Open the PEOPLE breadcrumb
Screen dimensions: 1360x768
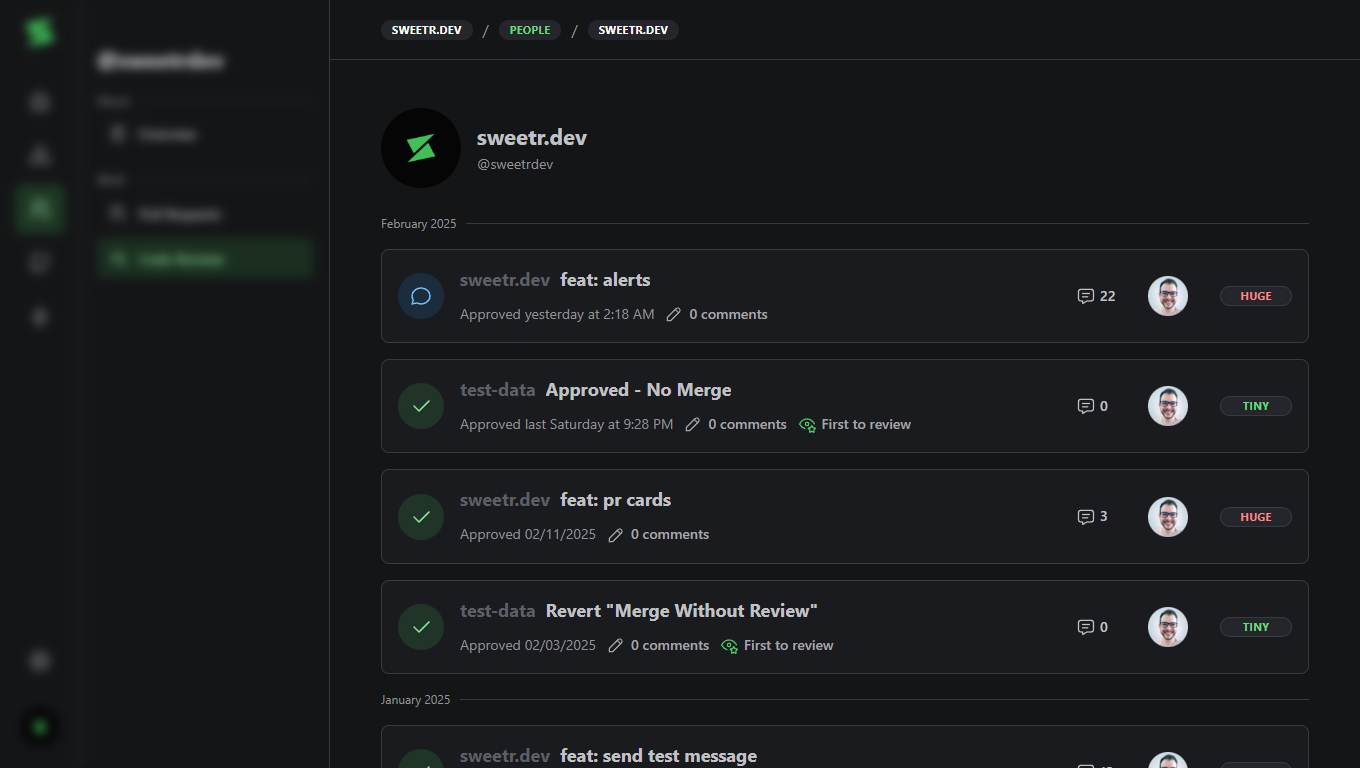(530, 30)
